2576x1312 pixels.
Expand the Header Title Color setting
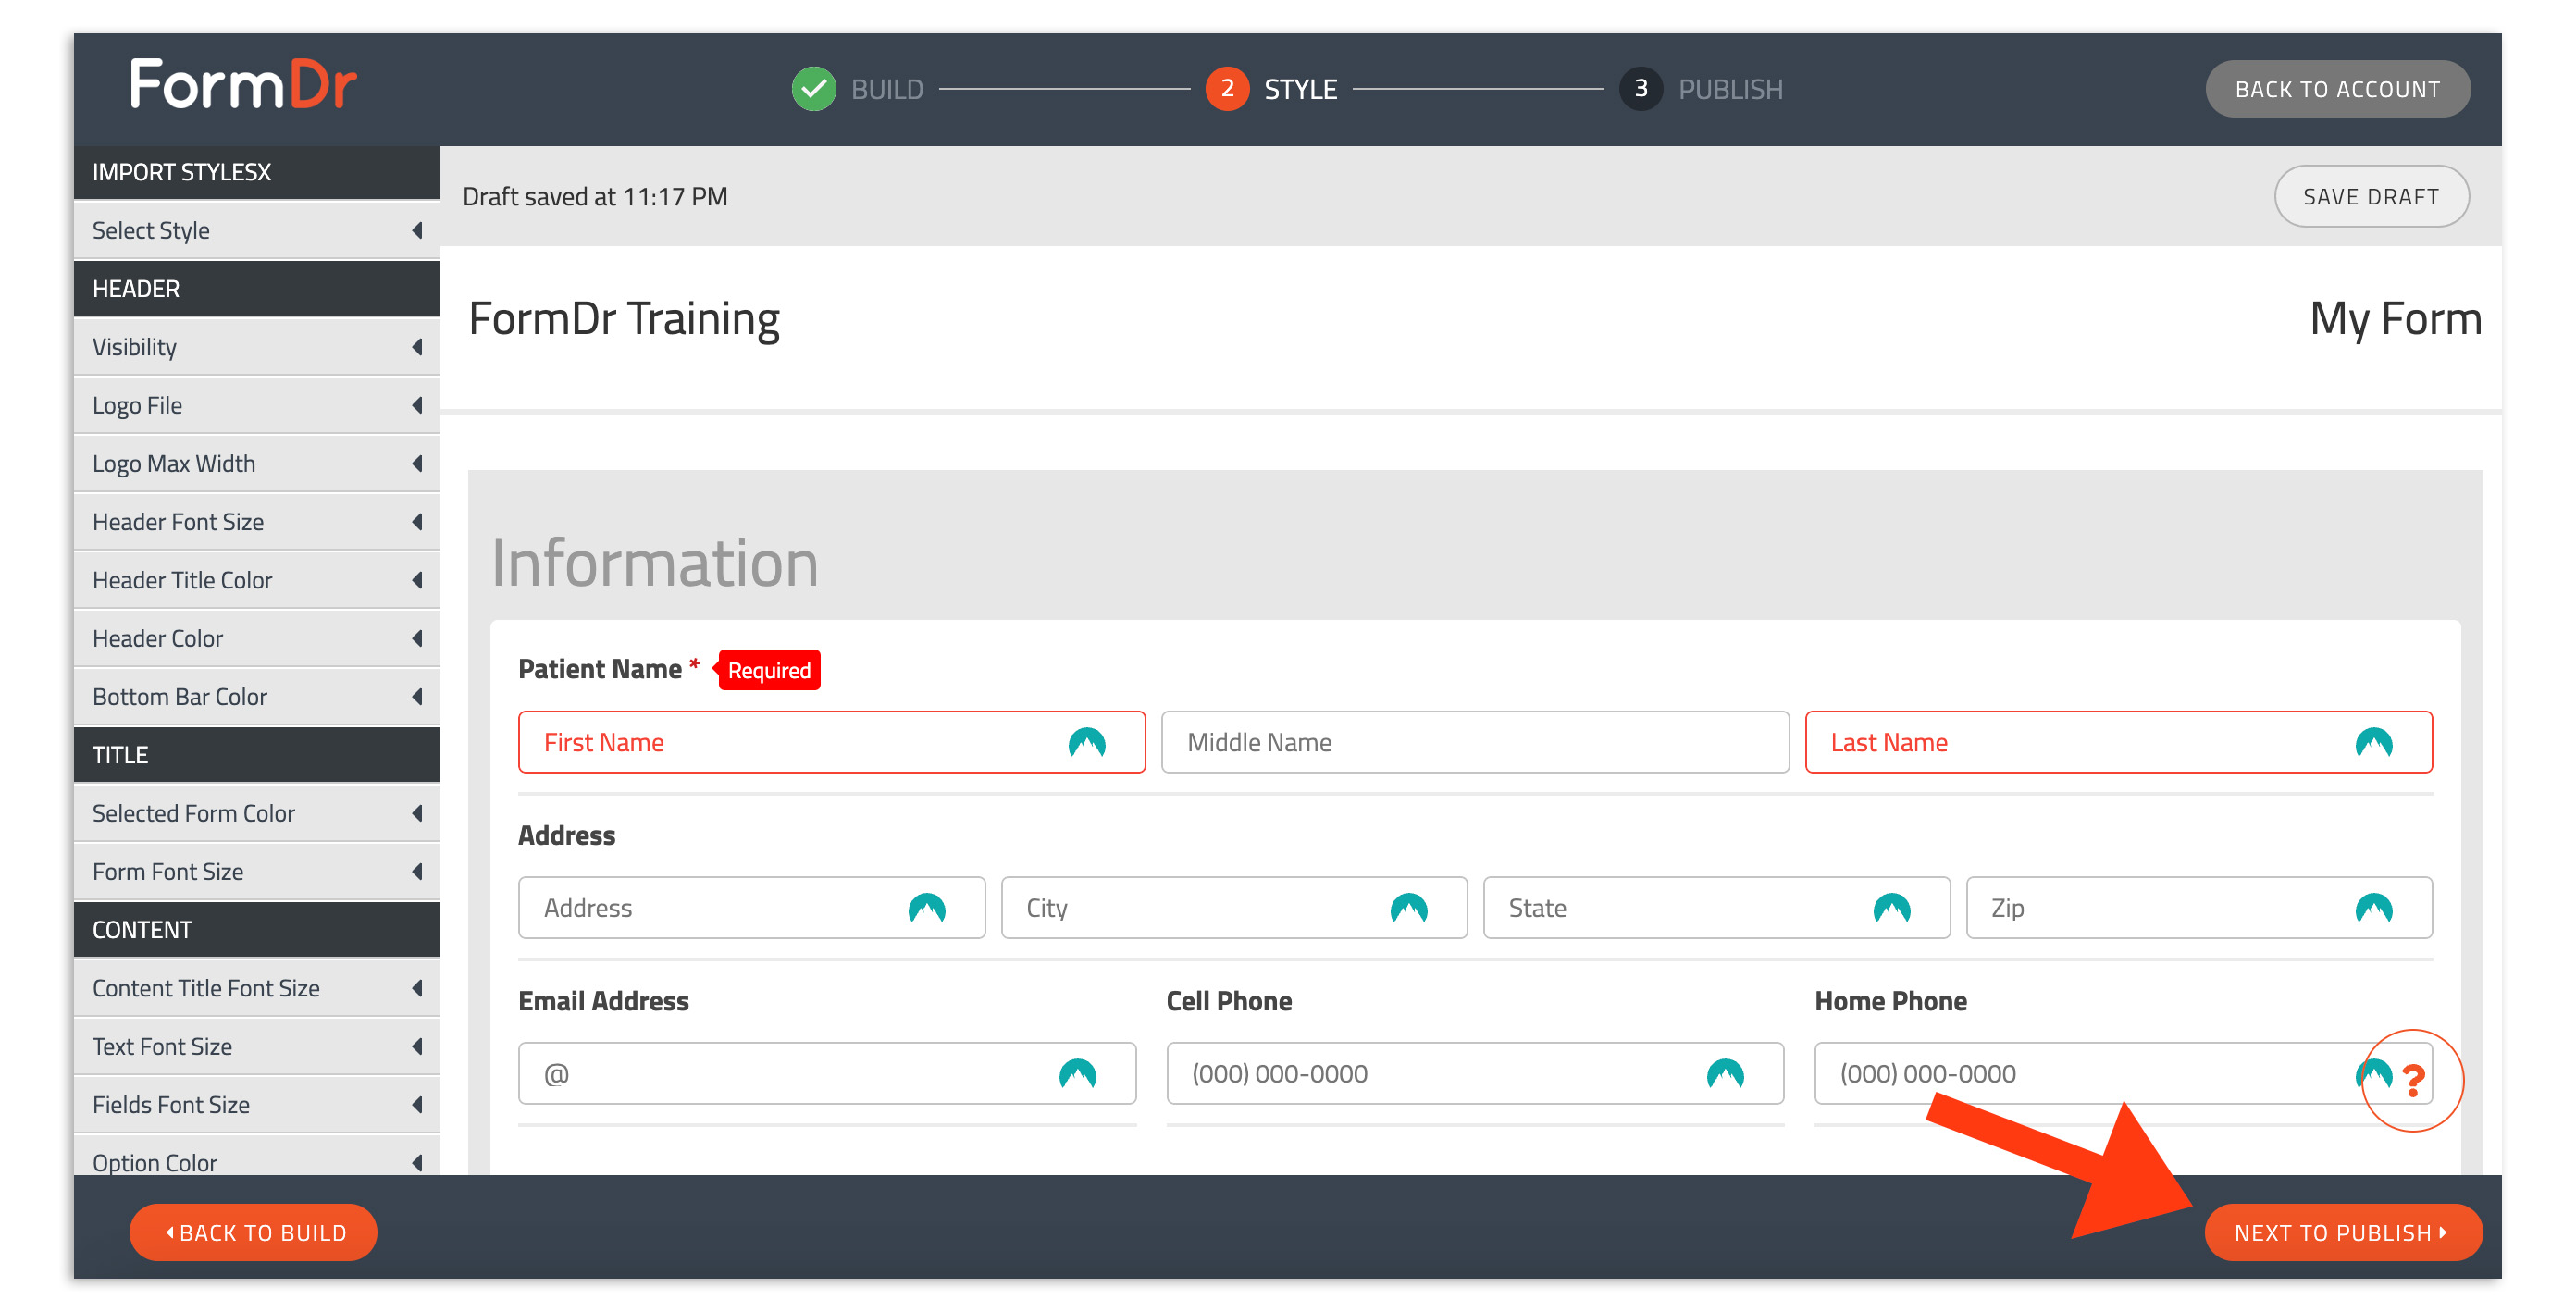257,580
